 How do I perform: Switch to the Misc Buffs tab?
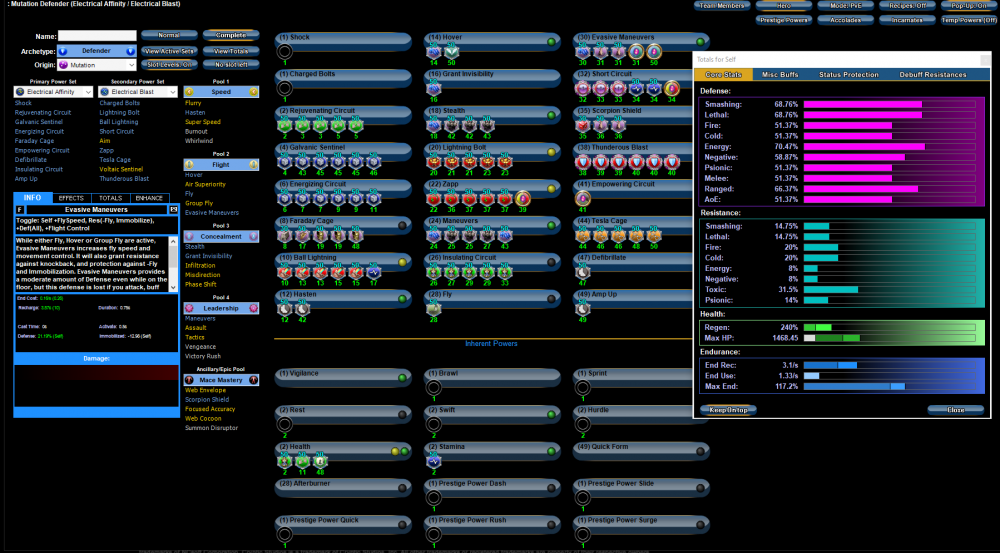click(x=780, y=75)
